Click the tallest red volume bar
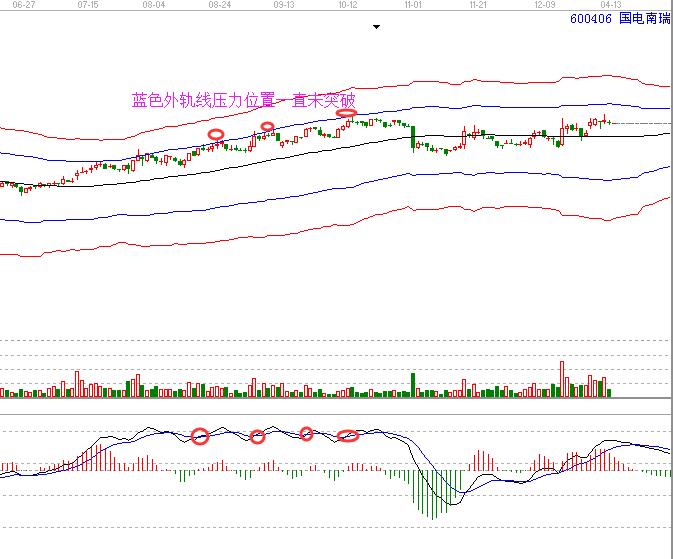Screen dimensions: 673x559 [x=562, y=380]
